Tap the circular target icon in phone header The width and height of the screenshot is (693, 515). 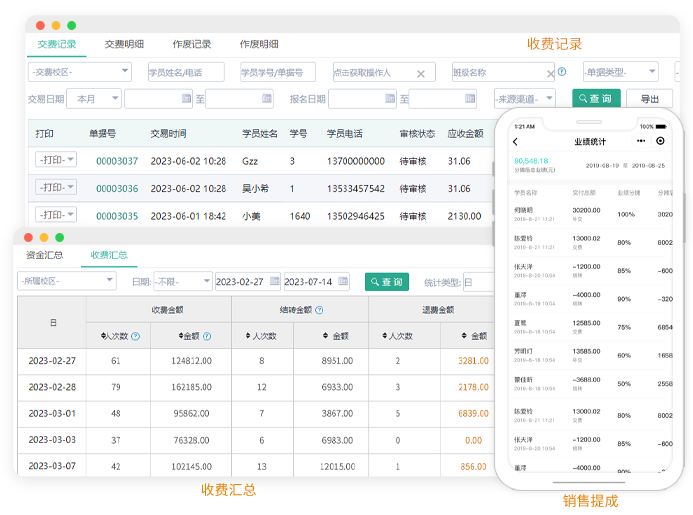(x=660, y=141)
